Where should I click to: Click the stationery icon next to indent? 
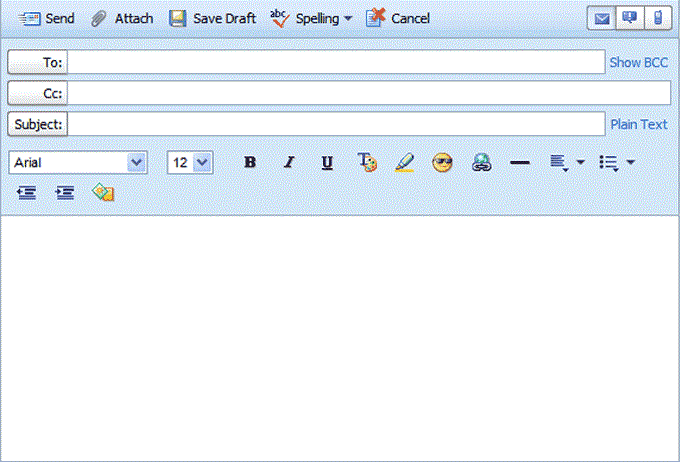[103, 192]
